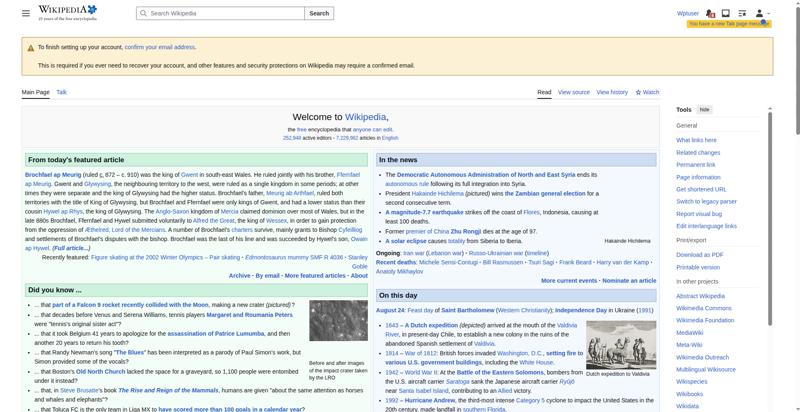This screenshot has height=412, width=800.
Task: Open Wptuser user page link
Action: [x=687, y=13]
